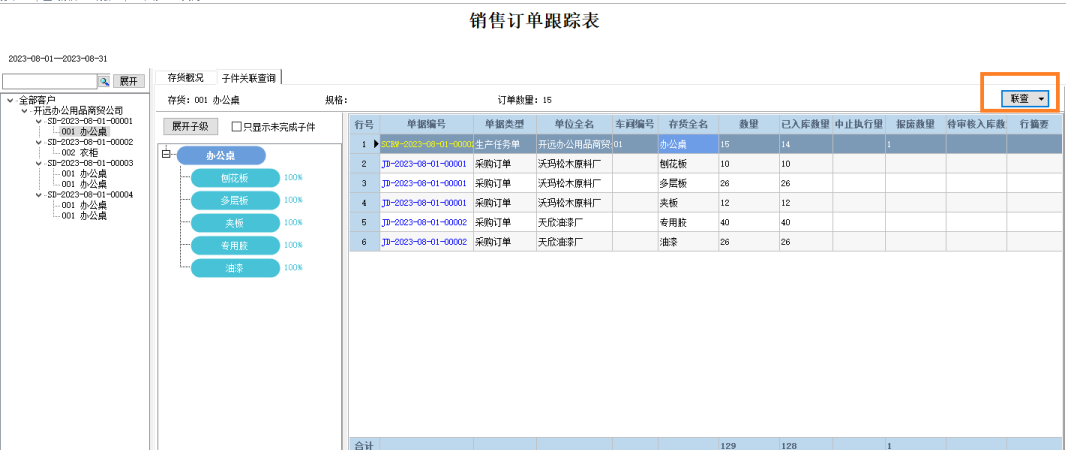Switch to the 存货概况 tab

[186, 77]
